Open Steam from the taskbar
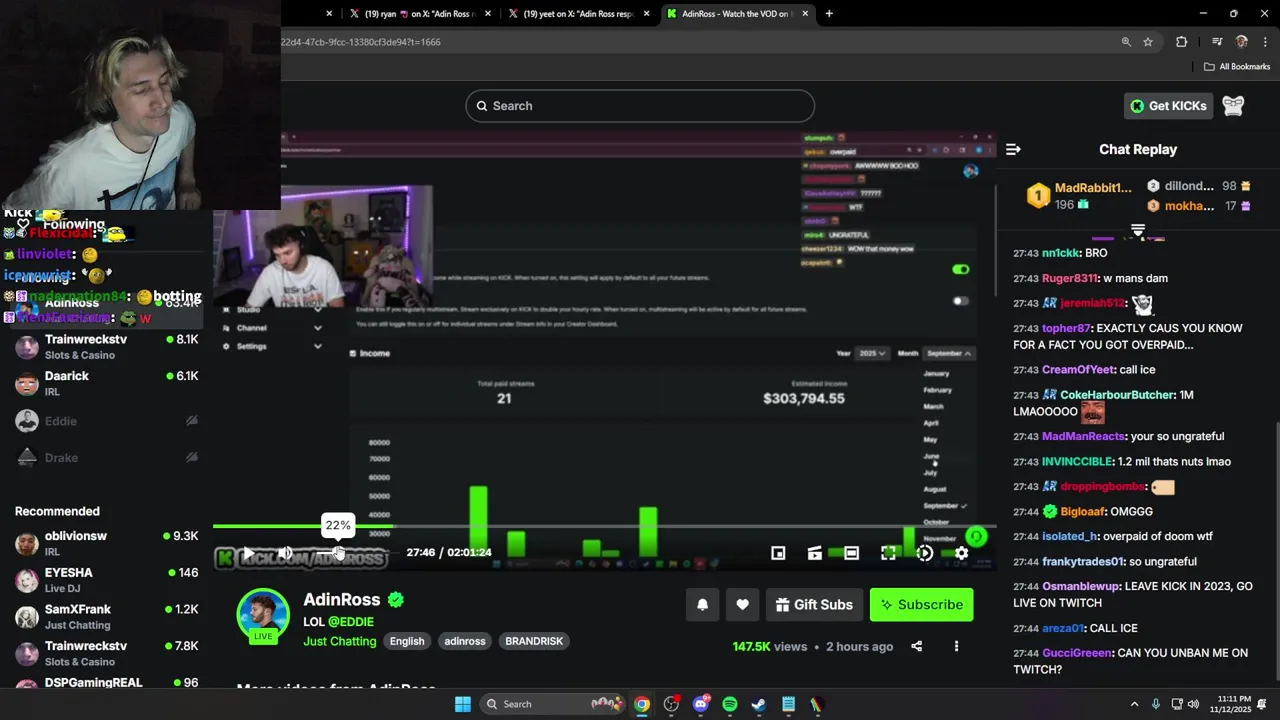The width and height of the screenshot is (1280, 720). pos(759,704)
